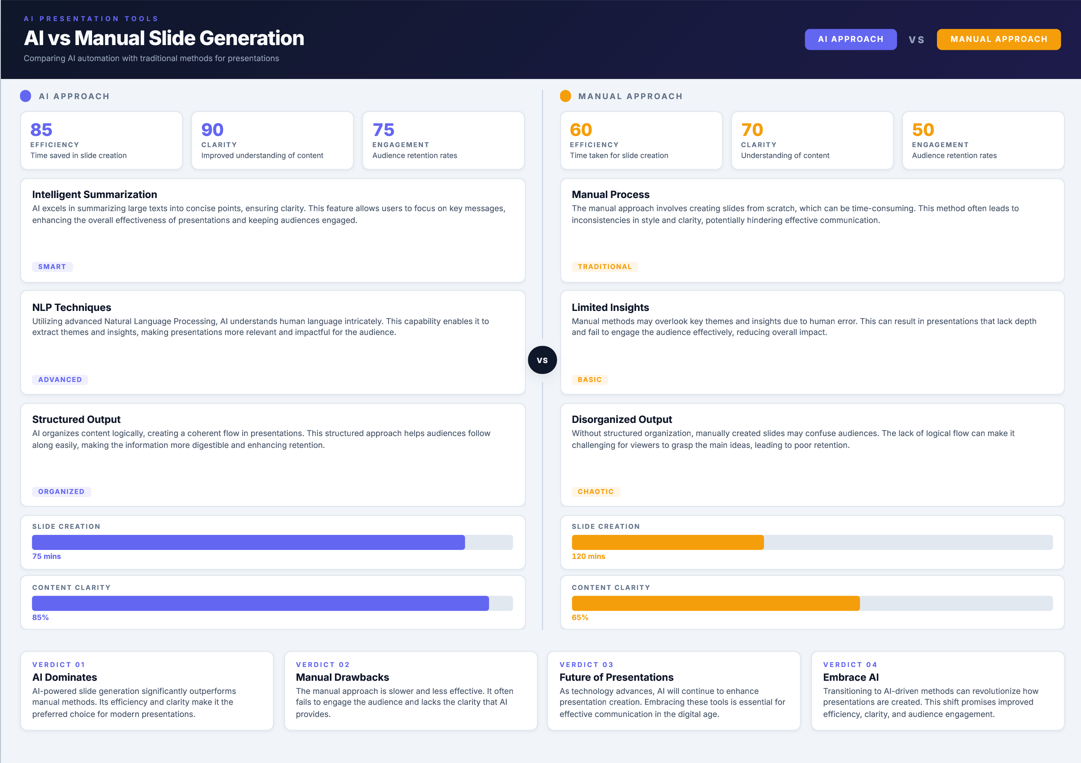Click the NLP Techniques card title

[x=72, y=308]
